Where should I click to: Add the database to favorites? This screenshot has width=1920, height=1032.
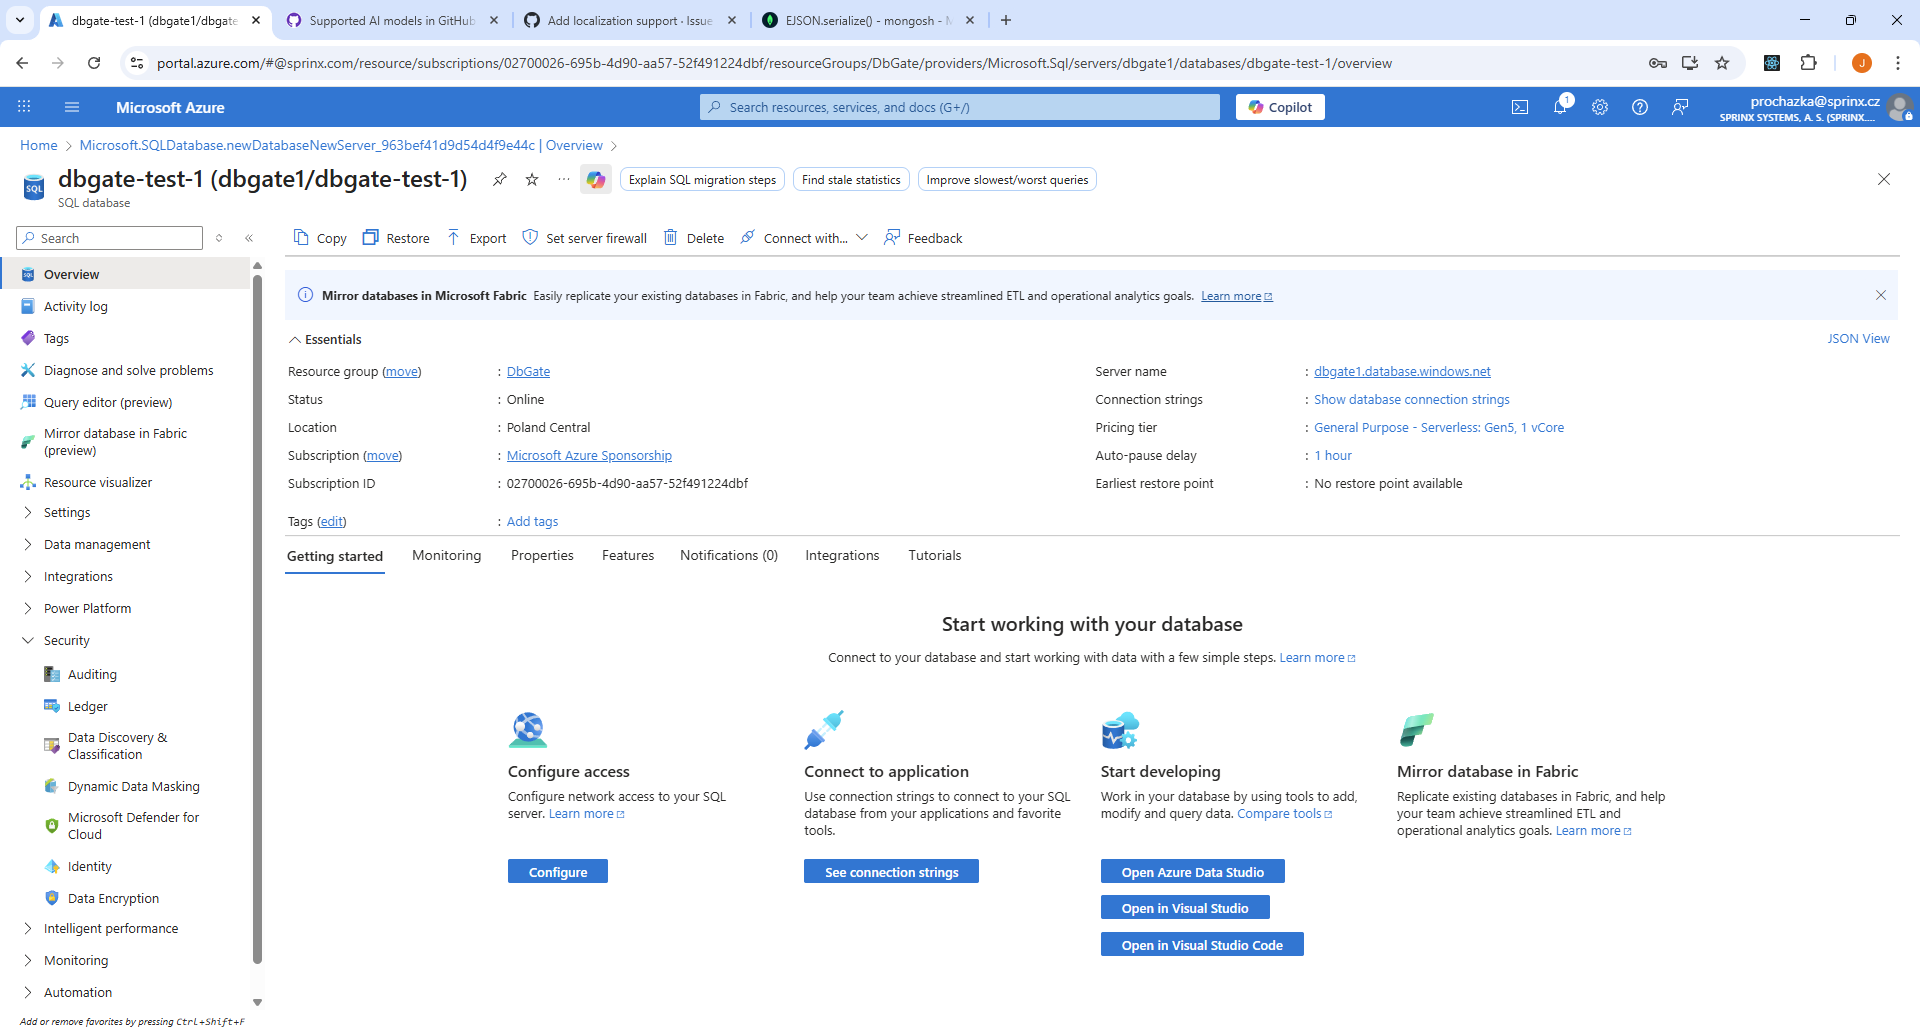[532, 180]
